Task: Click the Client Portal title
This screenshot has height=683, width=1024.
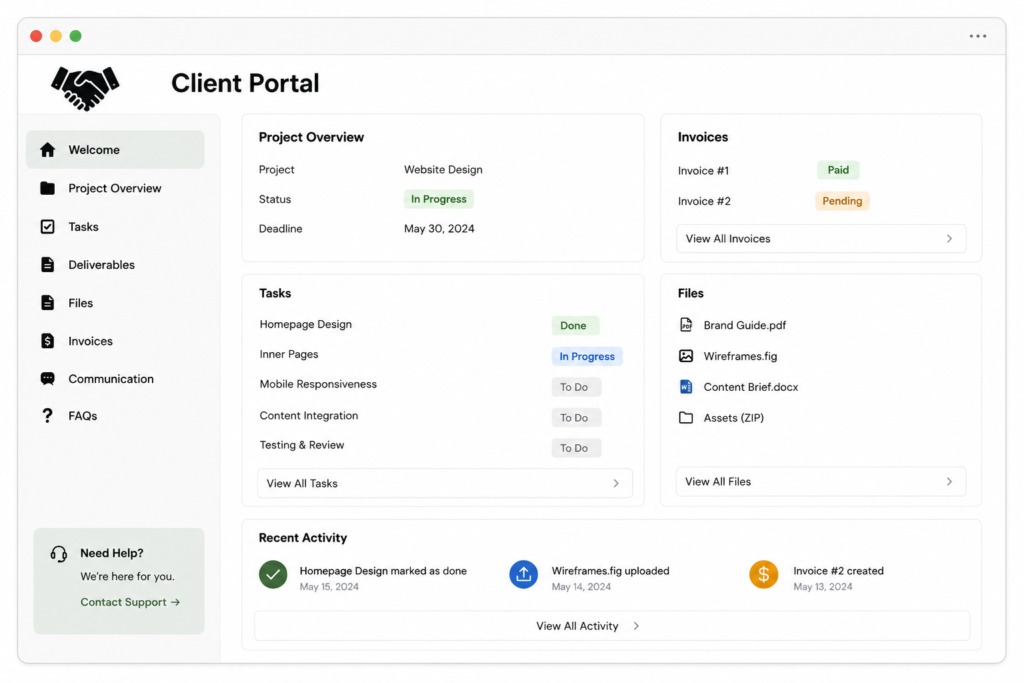Action: (245, 84)
